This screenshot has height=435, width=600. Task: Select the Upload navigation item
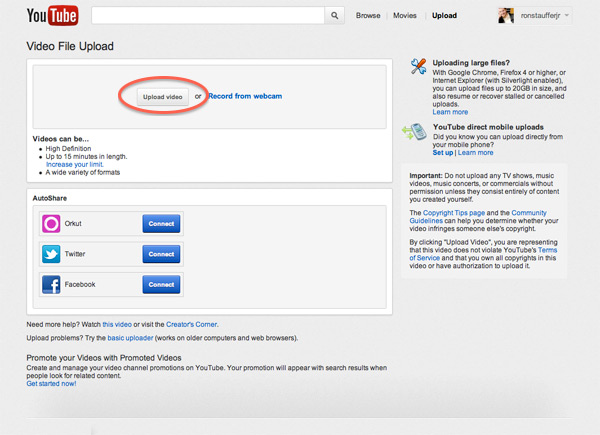[444, 16]
